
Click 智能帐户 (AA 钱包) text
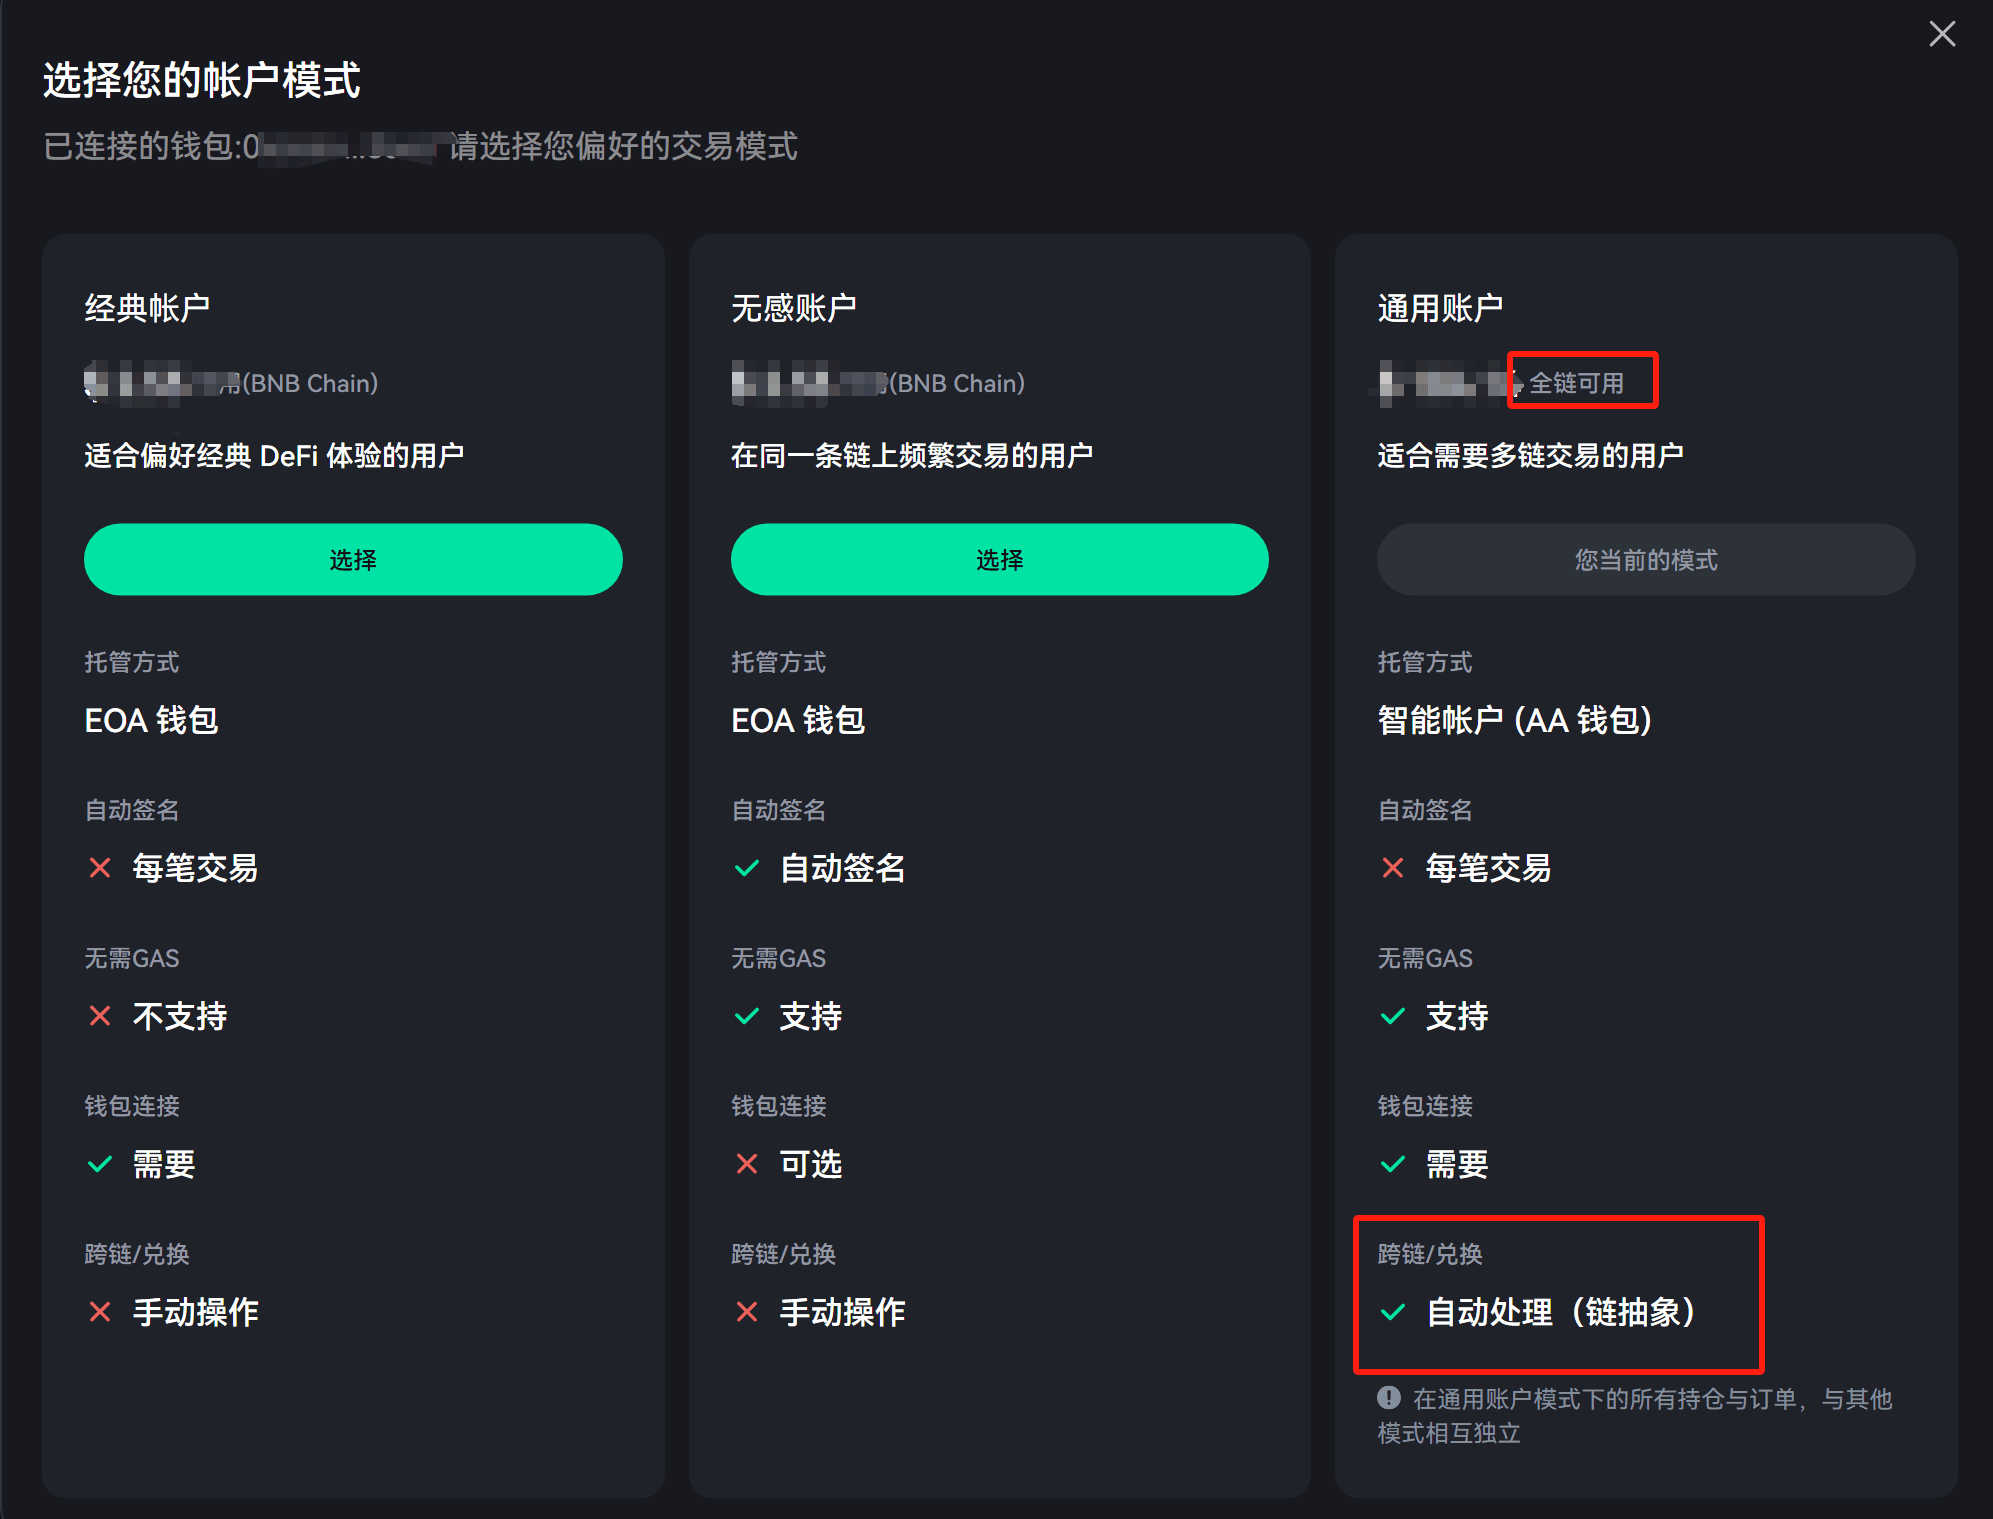click(x=1514, y=720)
